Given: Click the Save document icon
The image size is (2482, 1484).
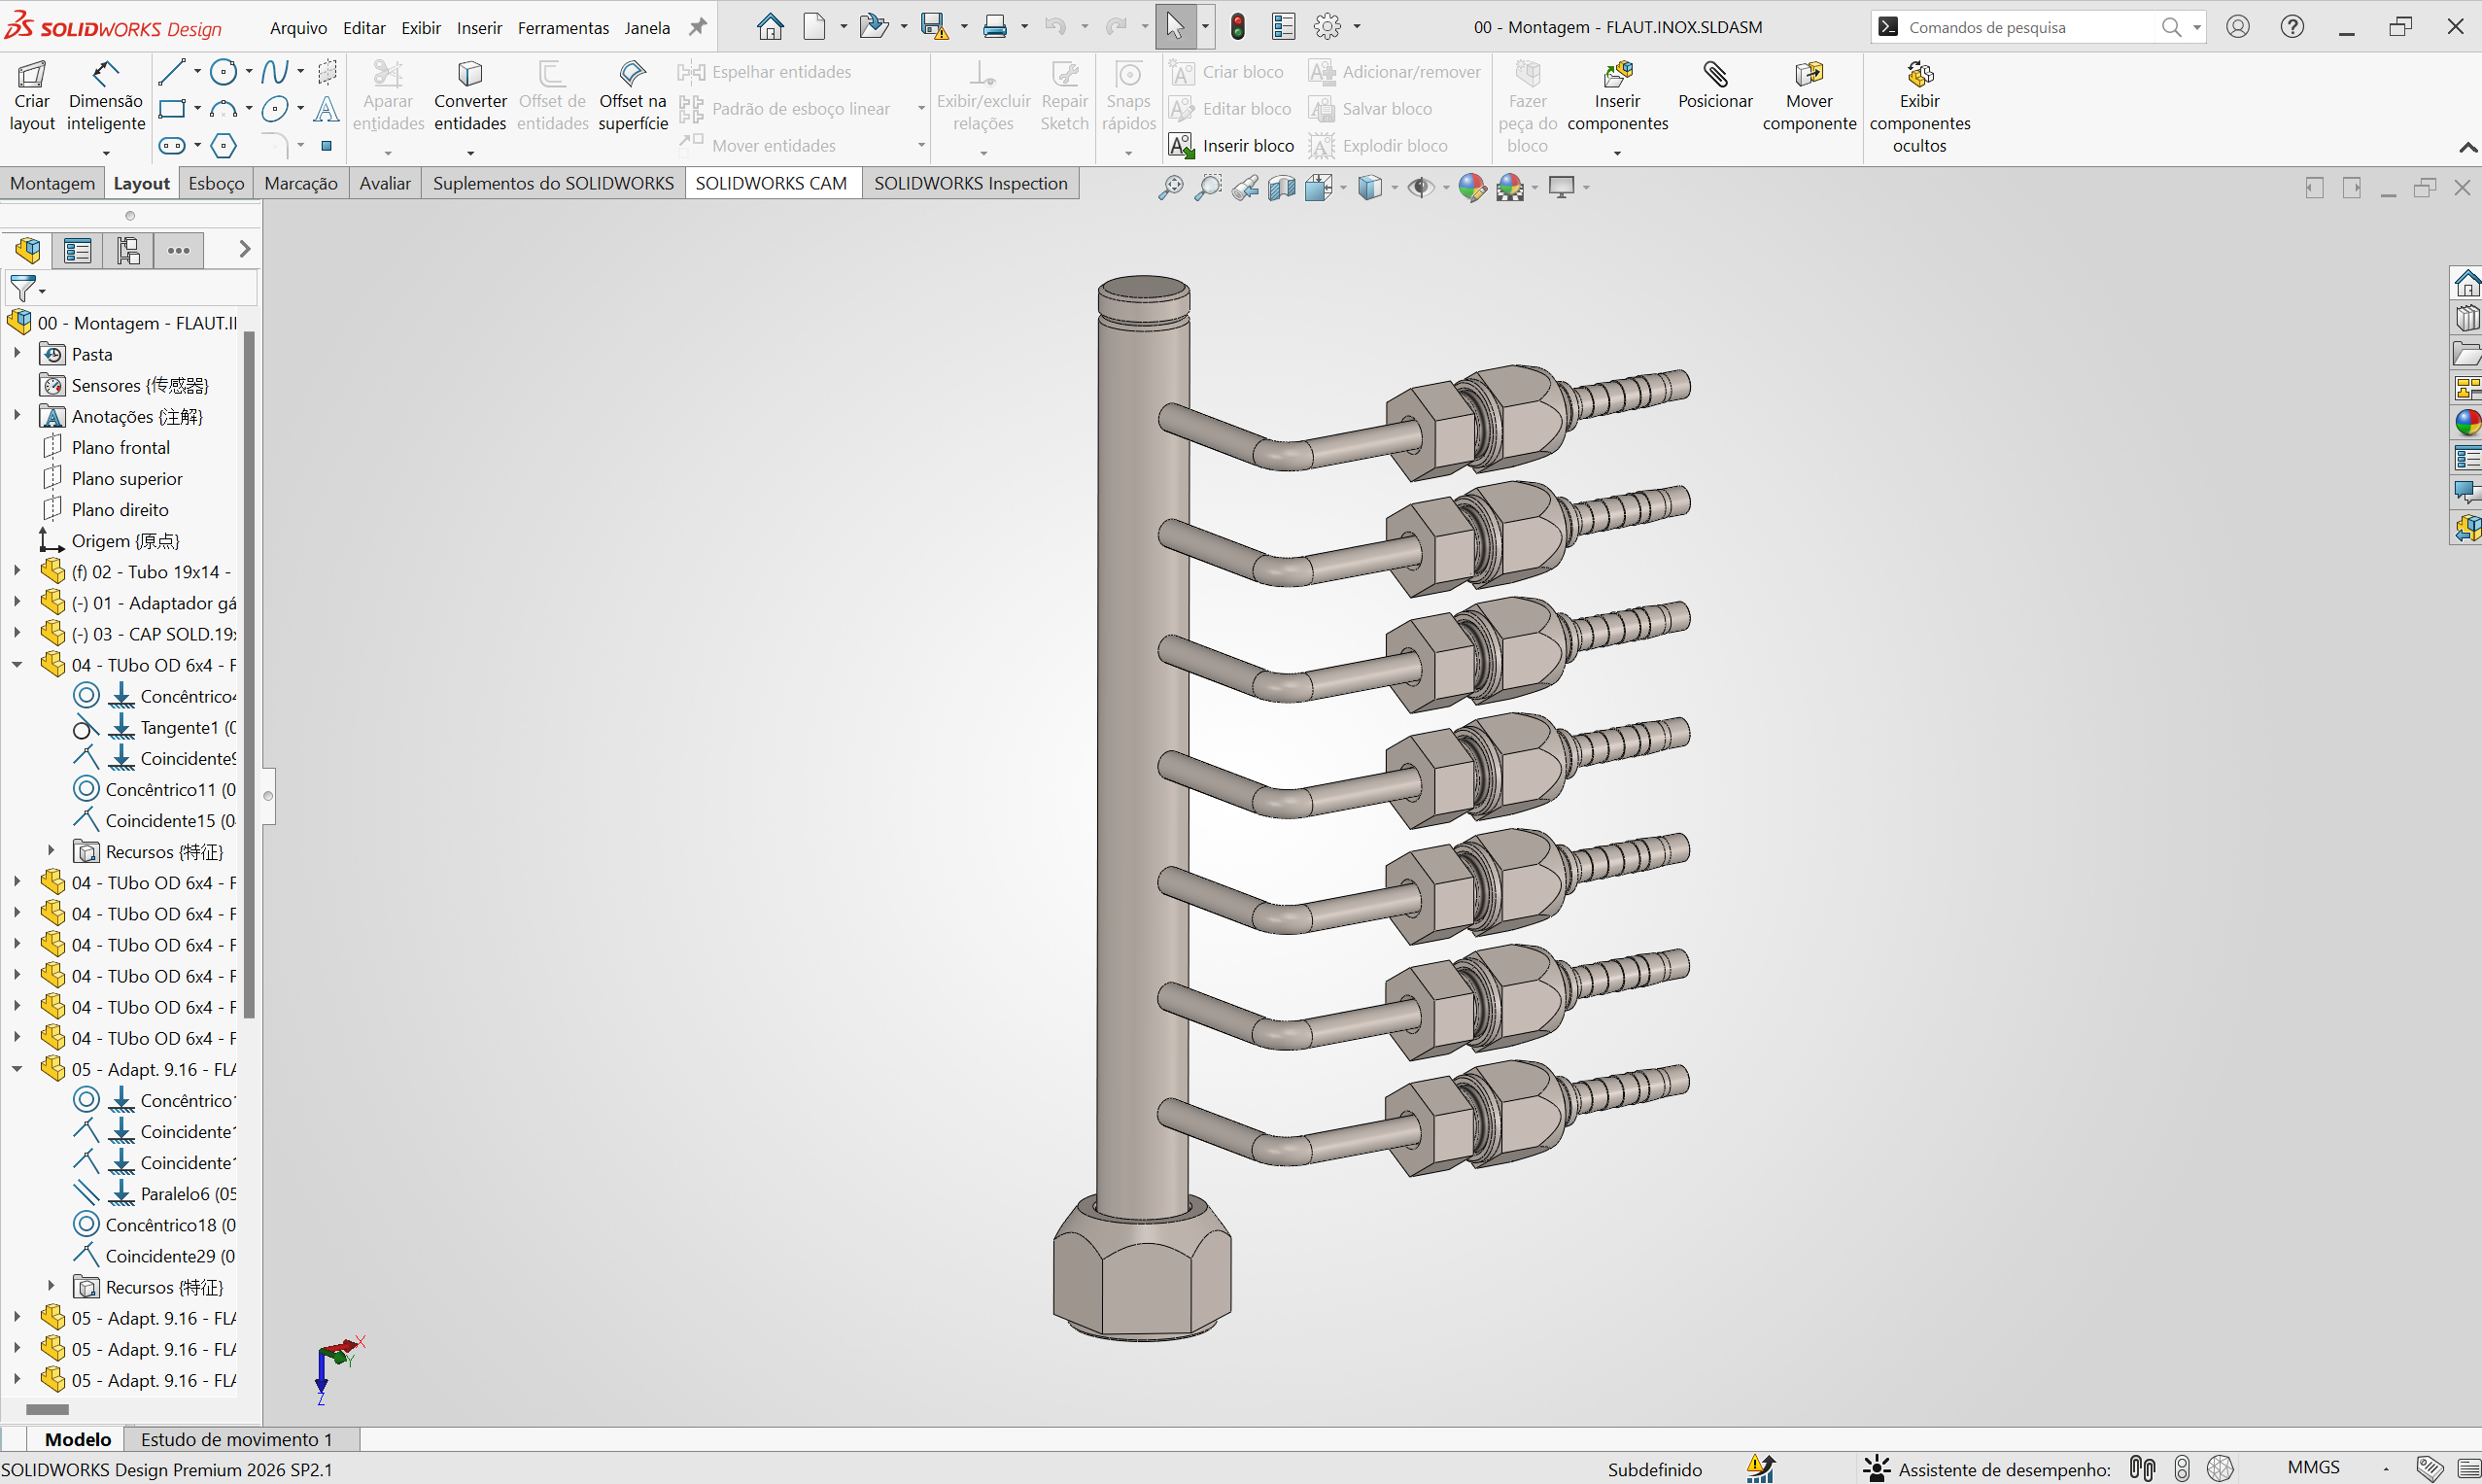Looking at the screenshot, I should coord(934,27).
